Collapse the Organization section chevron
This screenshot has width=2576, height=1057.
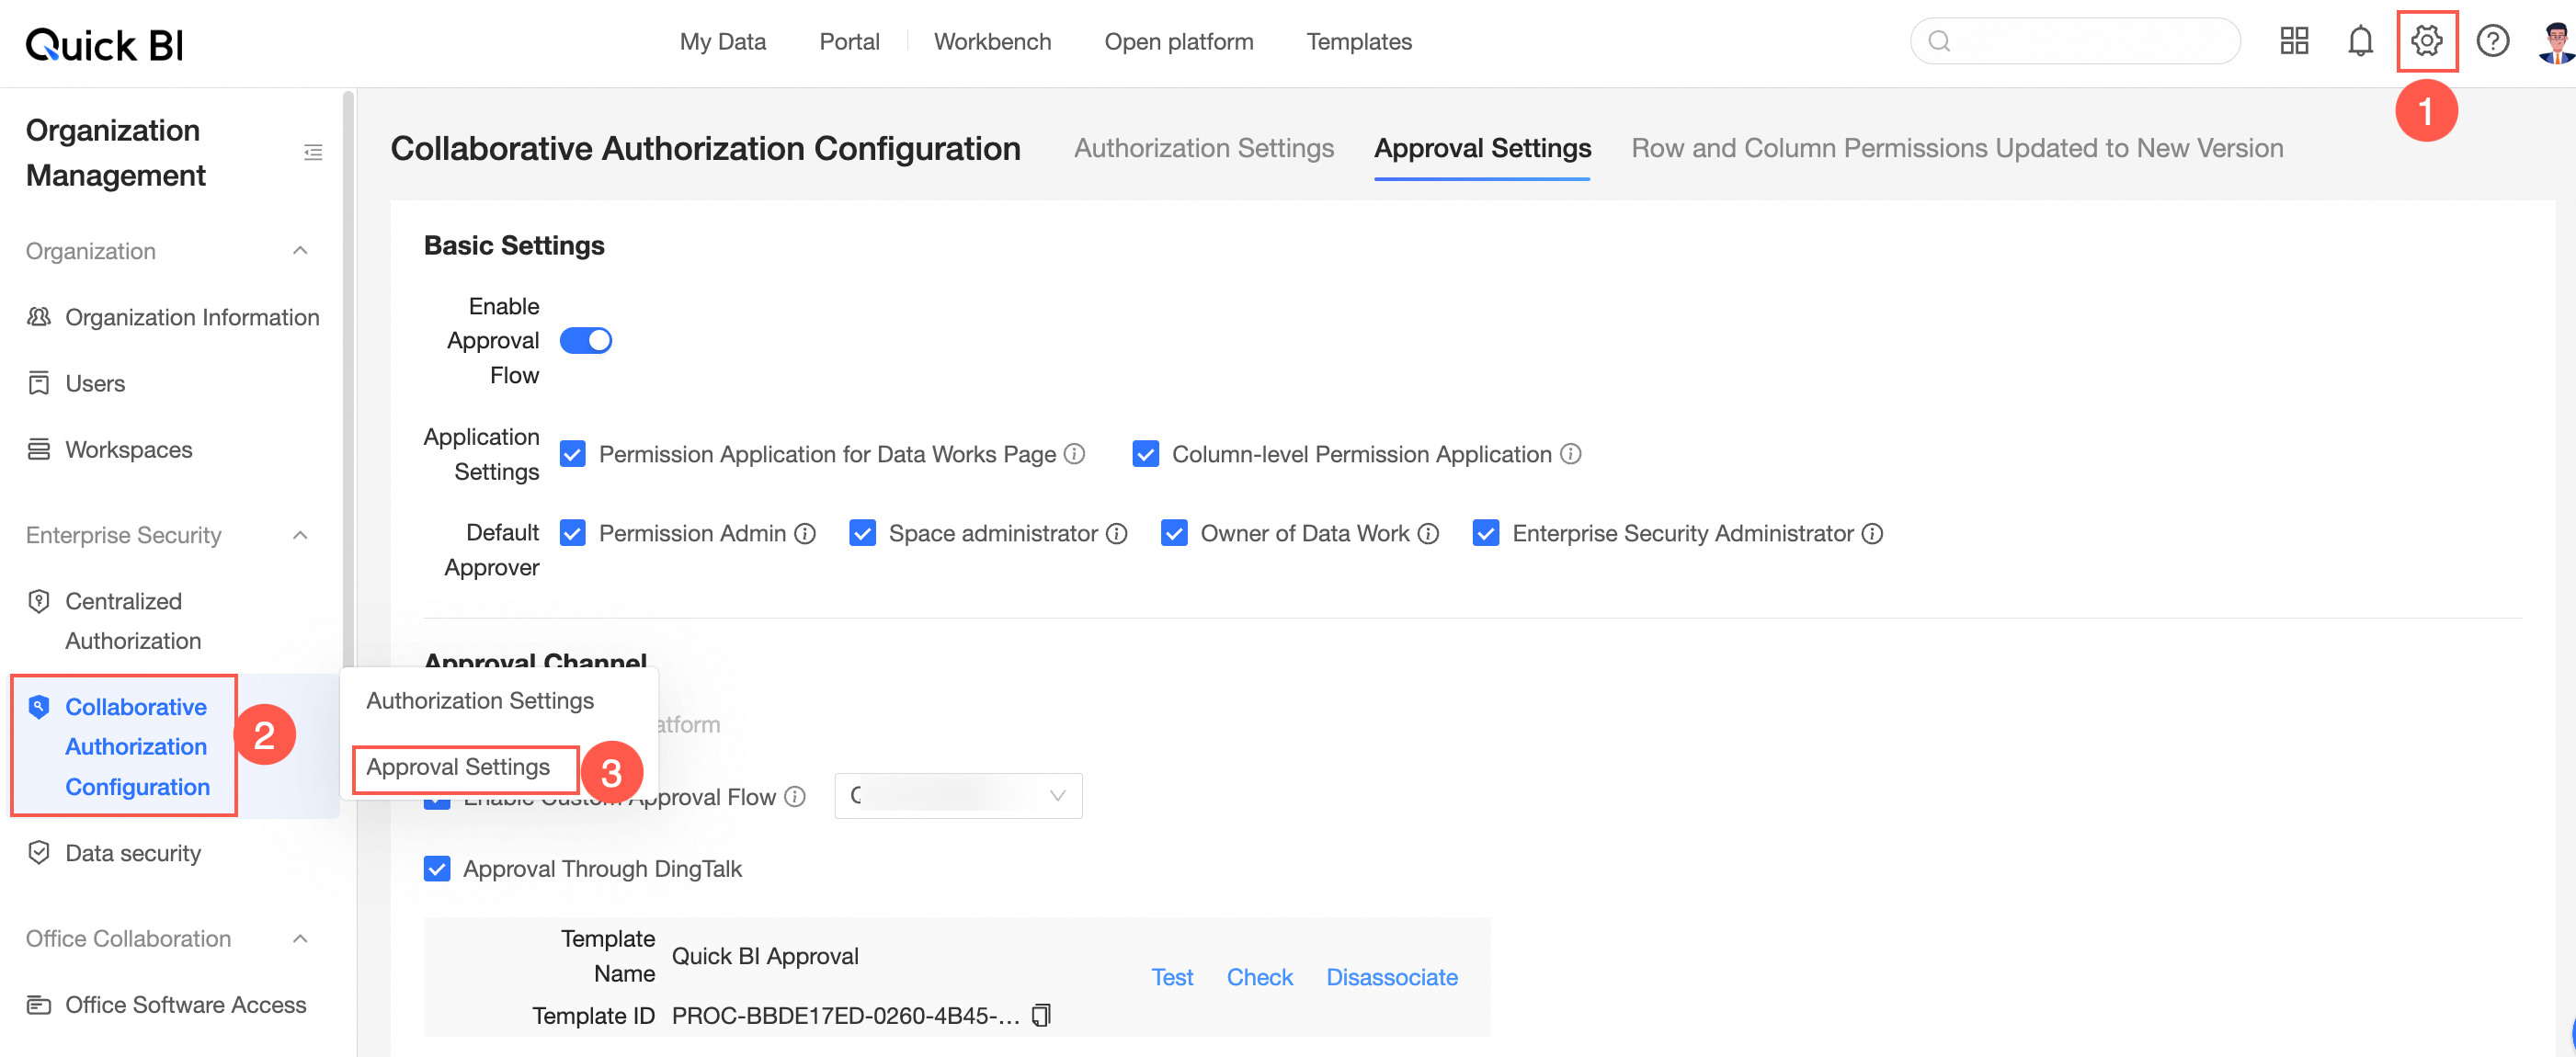click(x=300, y=251)
